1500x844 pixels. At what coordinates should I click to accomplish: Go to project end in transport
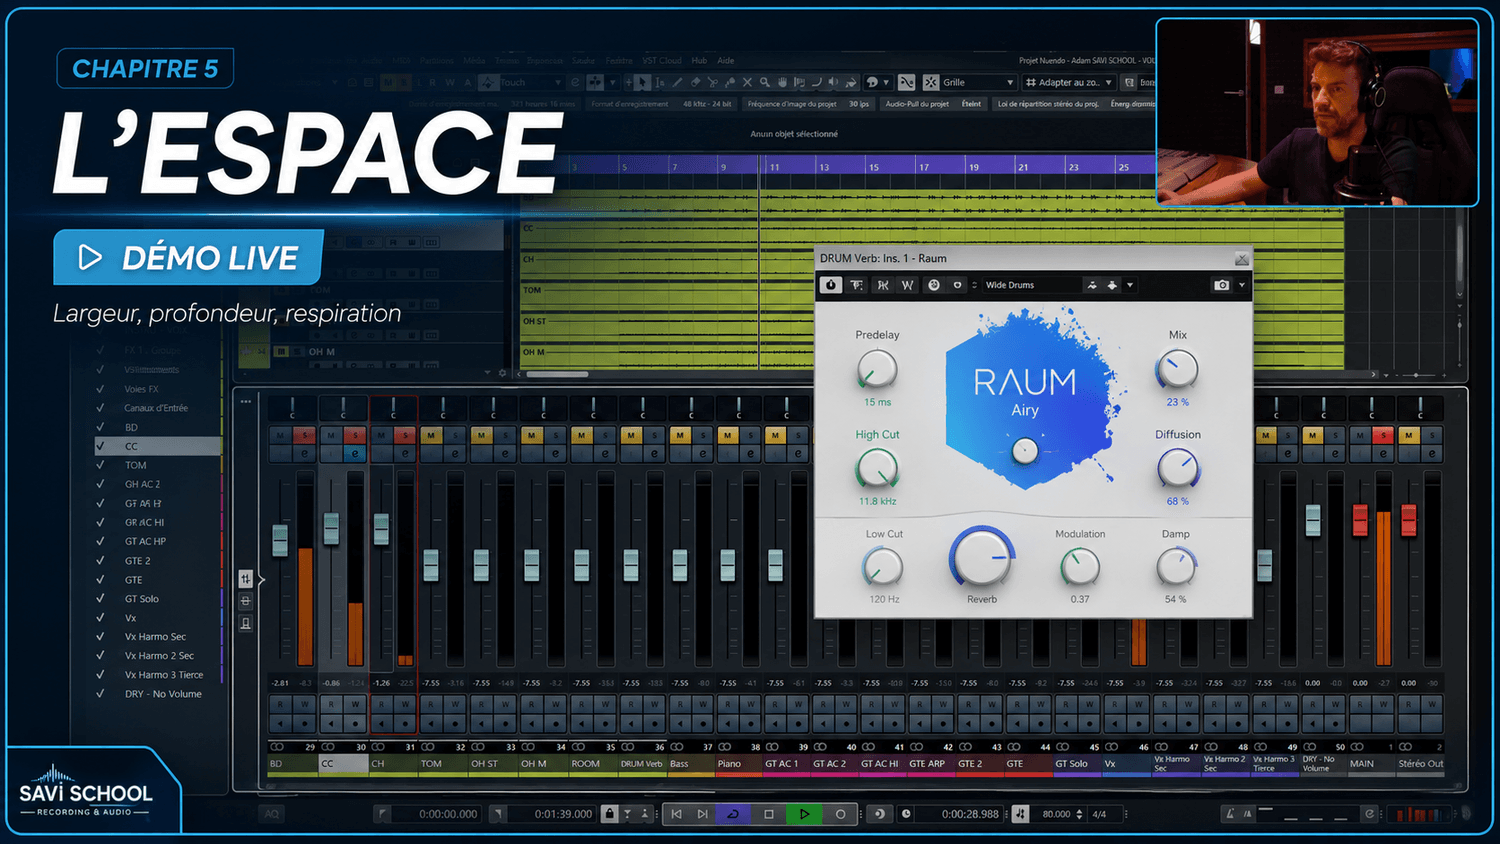tap(703, 814)
